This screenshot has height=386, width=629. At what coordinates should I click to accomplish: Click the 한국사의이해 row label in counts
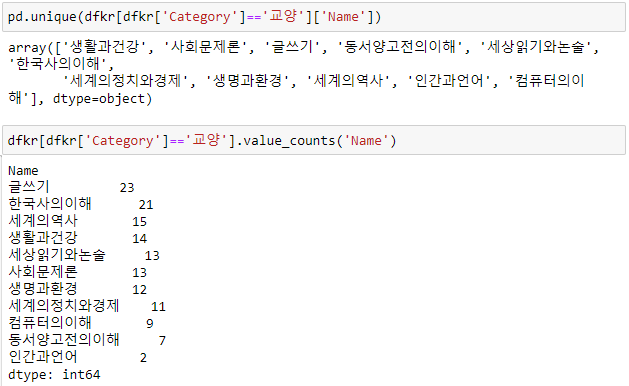click(x=50, y=203)
